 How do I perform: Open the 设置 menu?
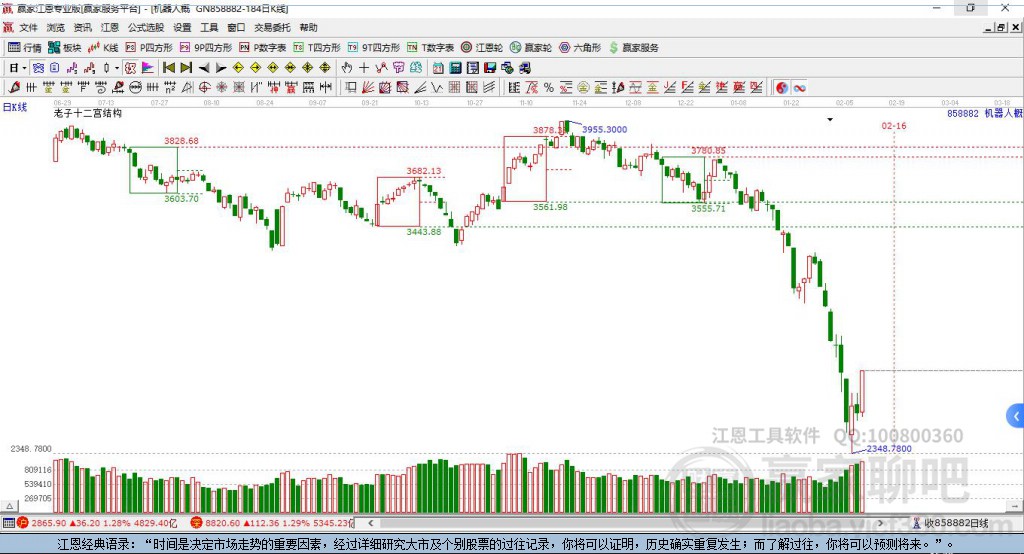(182, 27)
